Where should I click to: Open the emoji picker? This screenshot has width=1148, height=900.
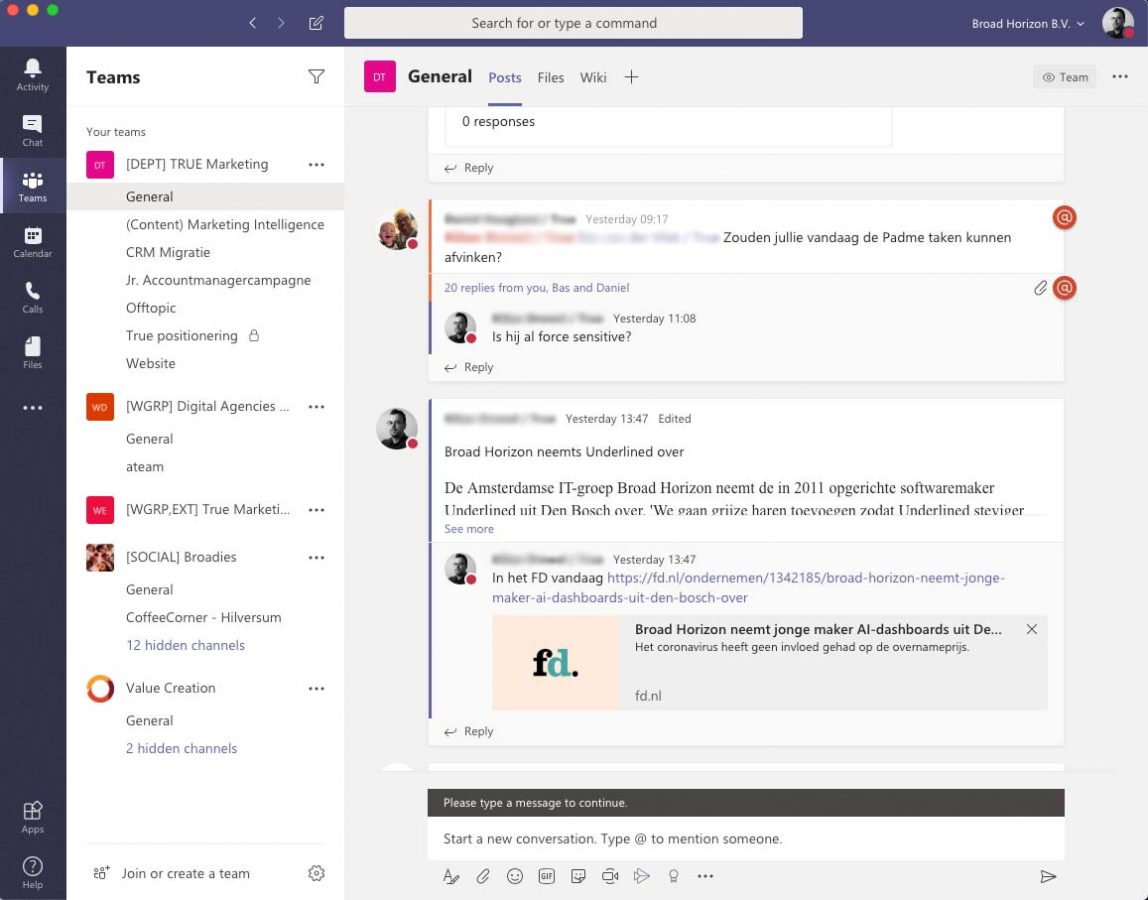pyautogui.click(x=515, y=876)
